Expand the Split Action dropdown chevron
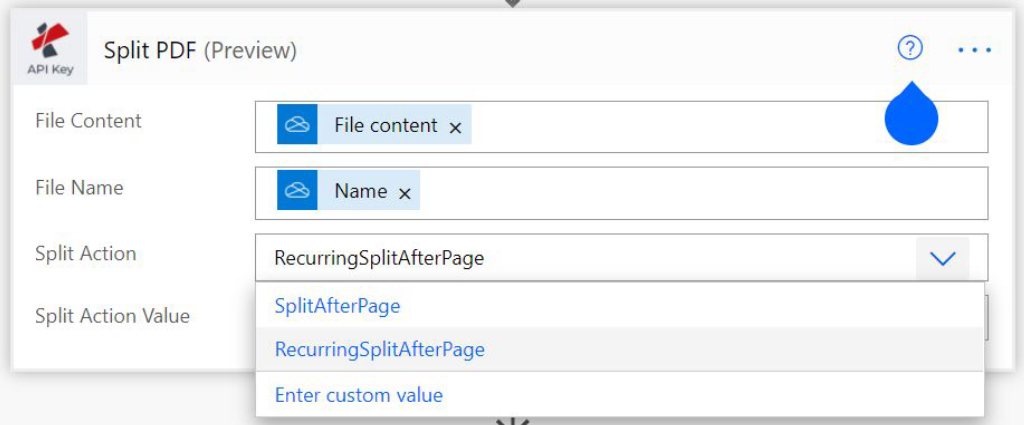1024x425 pixels. 942,258
